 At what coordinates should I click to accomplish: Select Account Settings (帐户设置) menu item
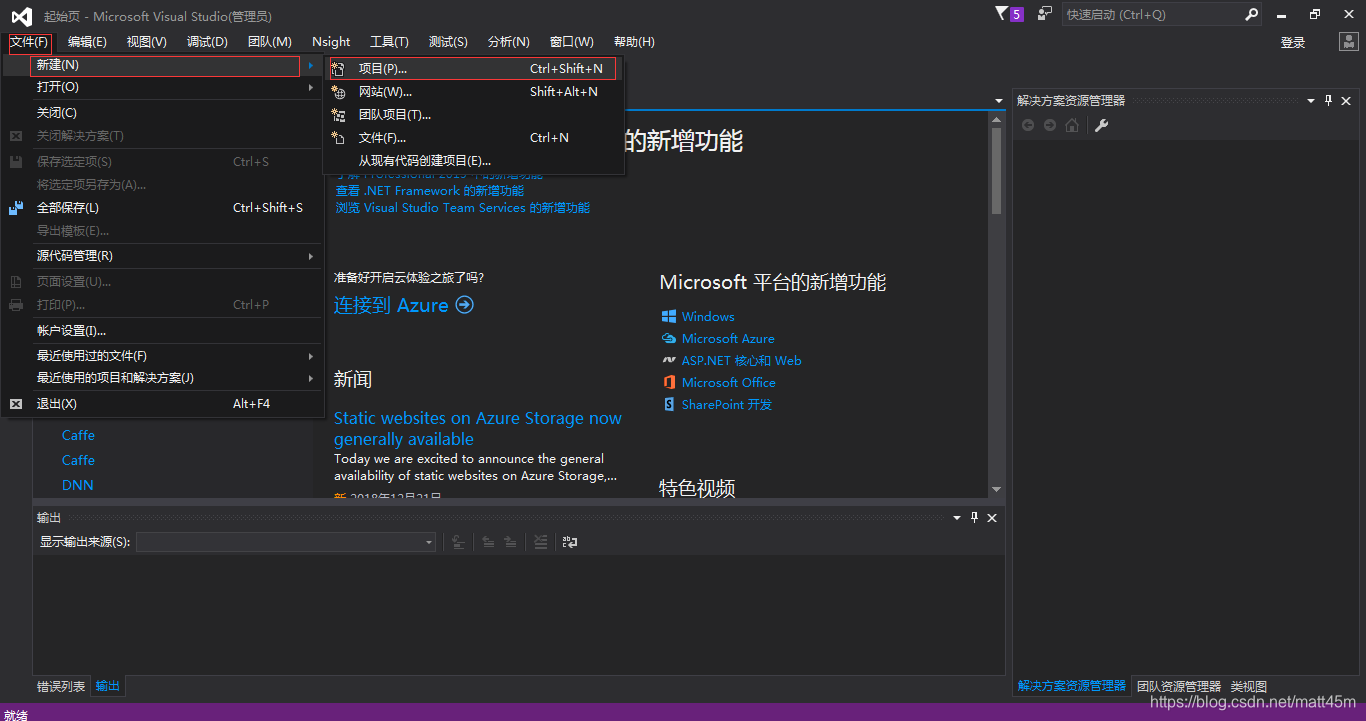164,331
